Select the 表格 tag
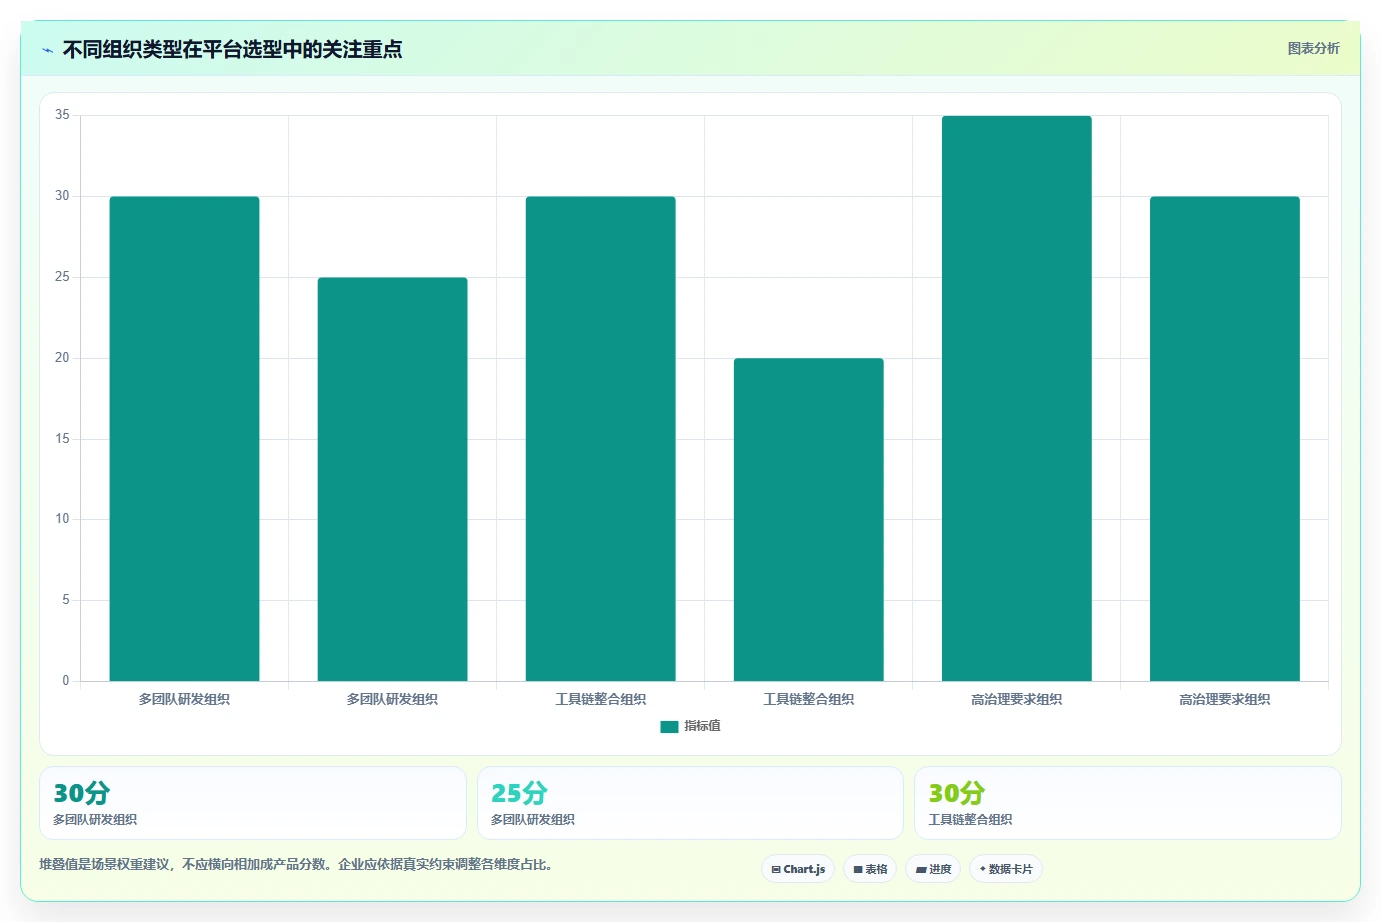The height and width of the screenshot is (922, 1381). [870, 869]
